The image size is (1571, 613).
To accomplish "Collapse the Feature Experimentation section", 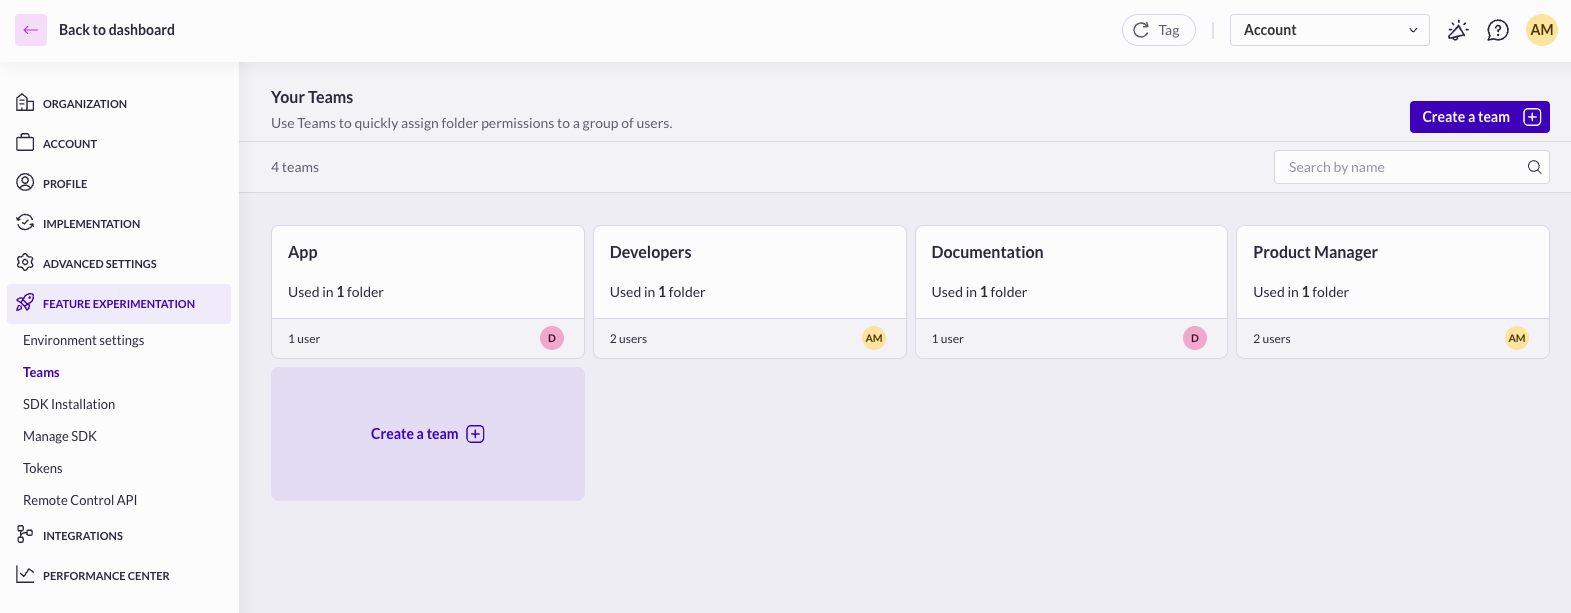I will tap(118, 304).
